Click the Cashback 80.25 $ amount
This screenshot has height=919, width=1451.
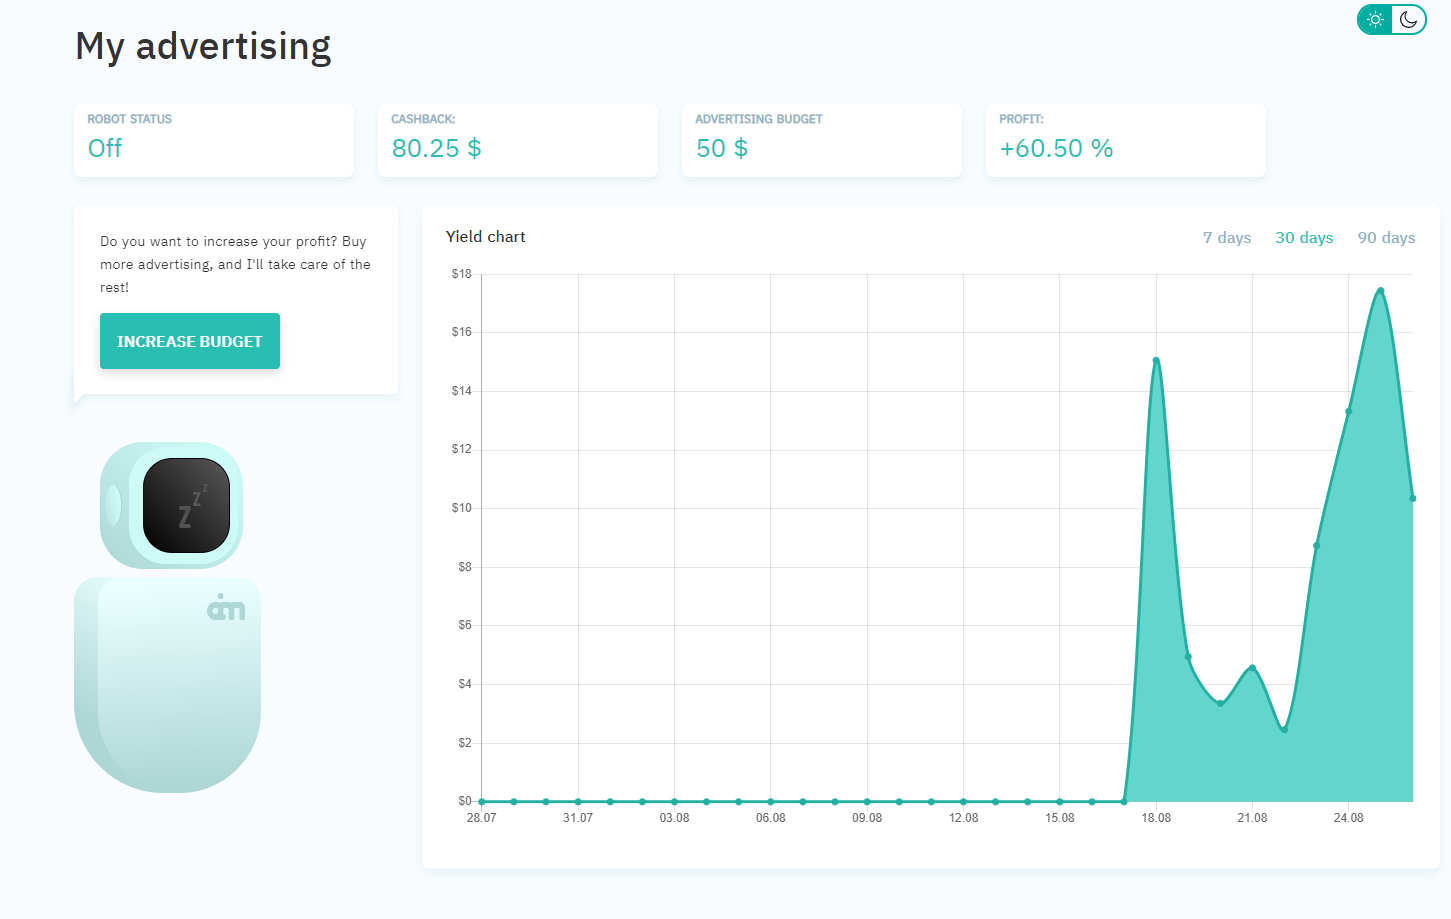point(436,149)
